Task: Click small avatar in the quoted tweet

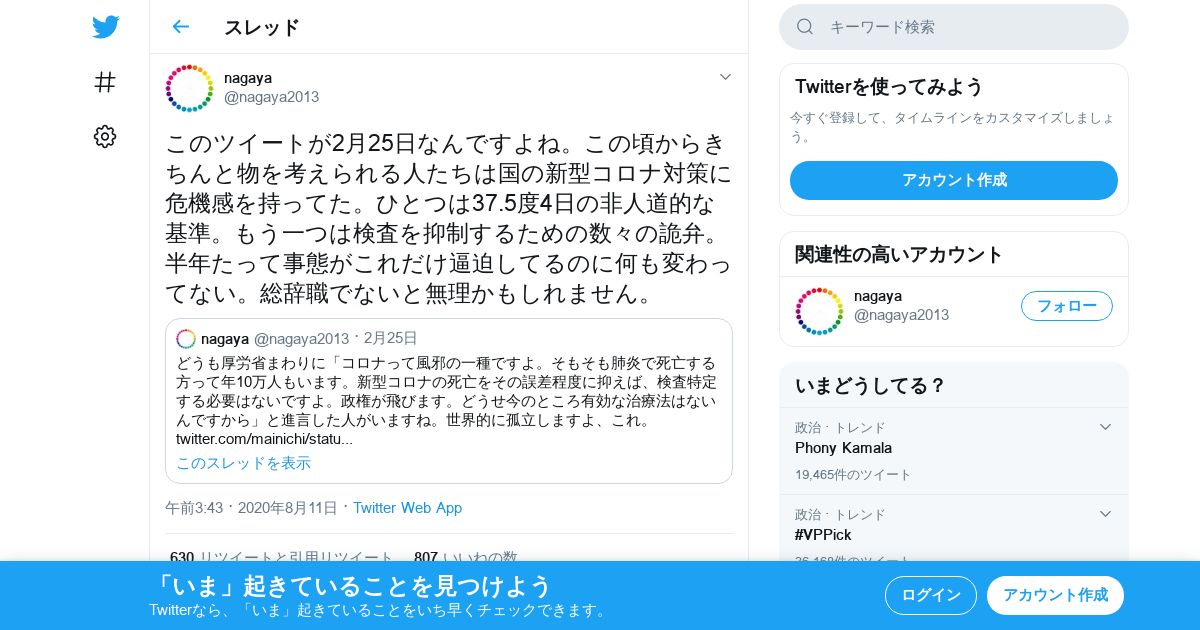Action: [186, 339]
